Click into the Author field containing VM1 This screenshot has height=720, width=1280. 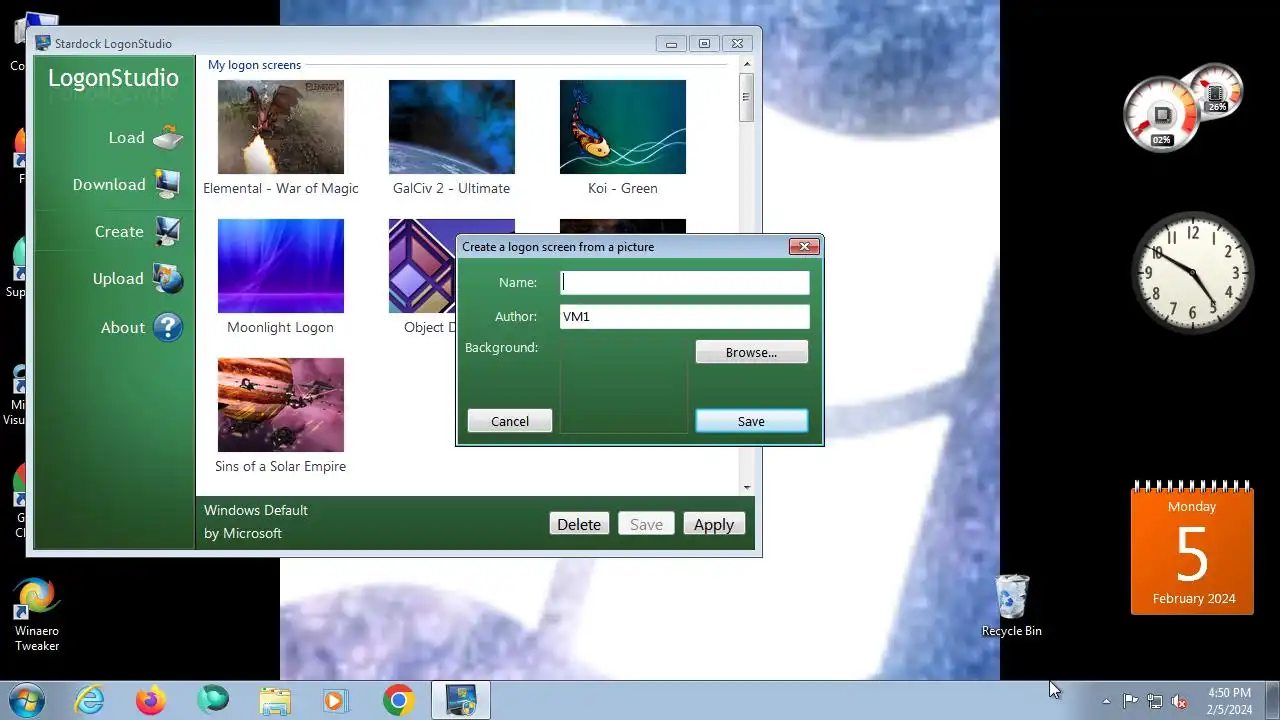pyautogui.click(x=685, y=317)
